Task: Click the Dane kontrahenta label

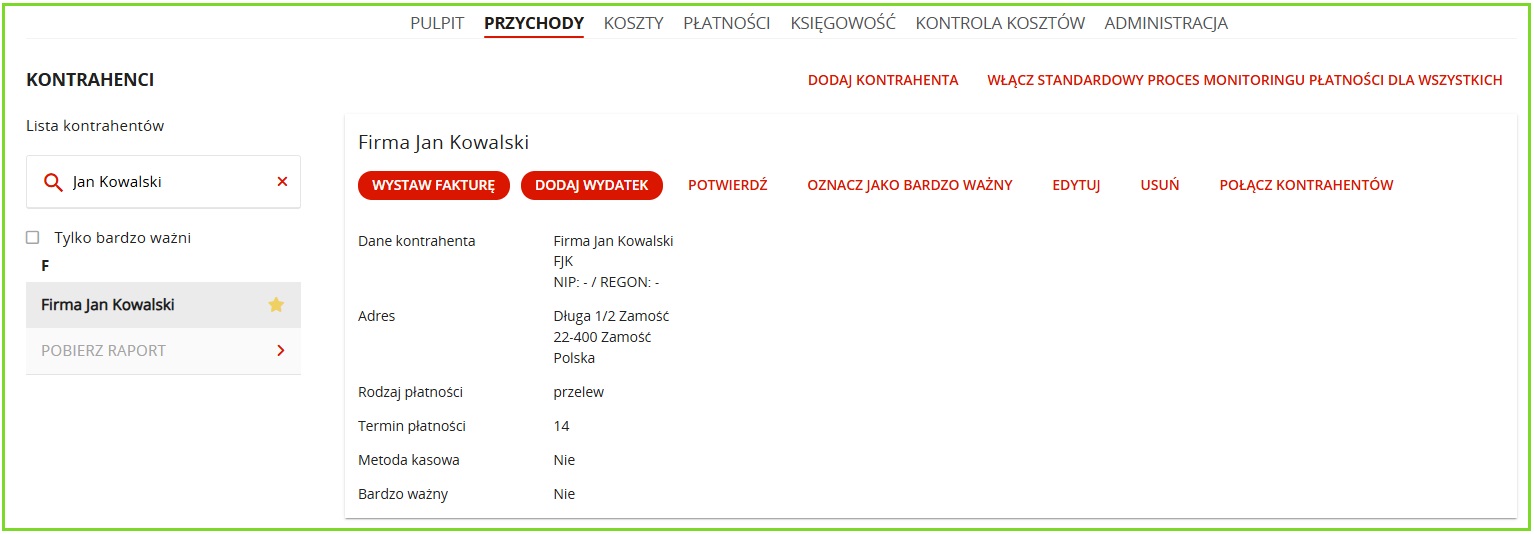Action: pyautogui.click(x=416, y=241)
